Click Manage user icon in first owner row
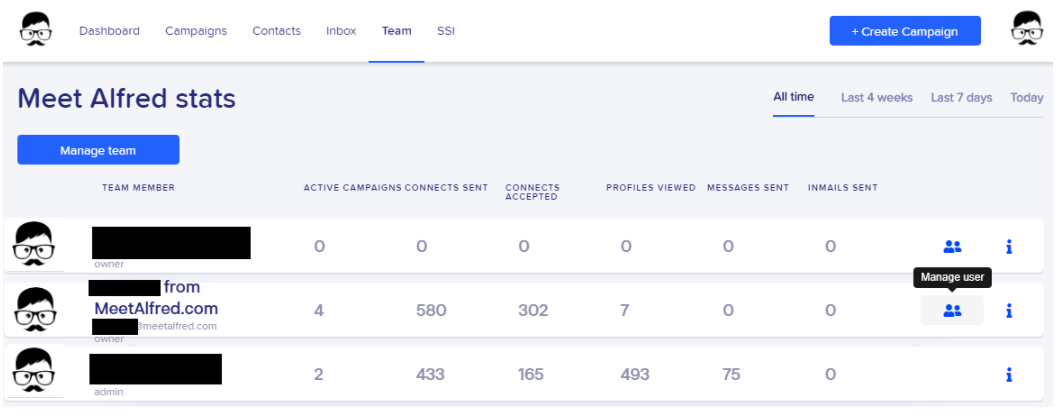The height and width of the screenshot is (413, 1056). (x=952, y=247)
